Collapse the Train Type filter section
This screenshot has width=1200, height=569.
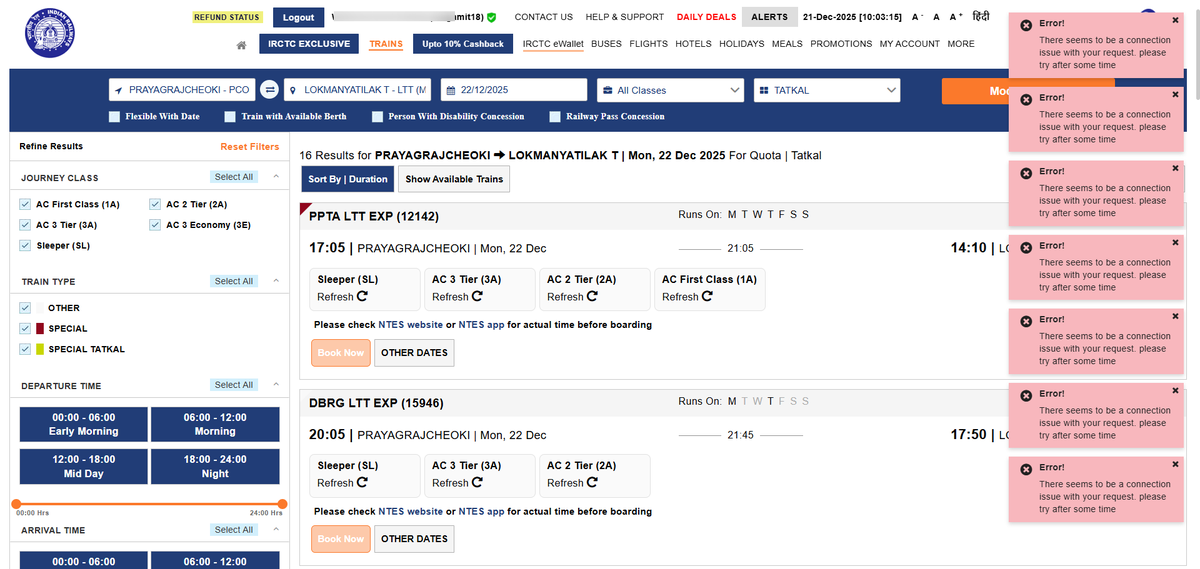276,281
